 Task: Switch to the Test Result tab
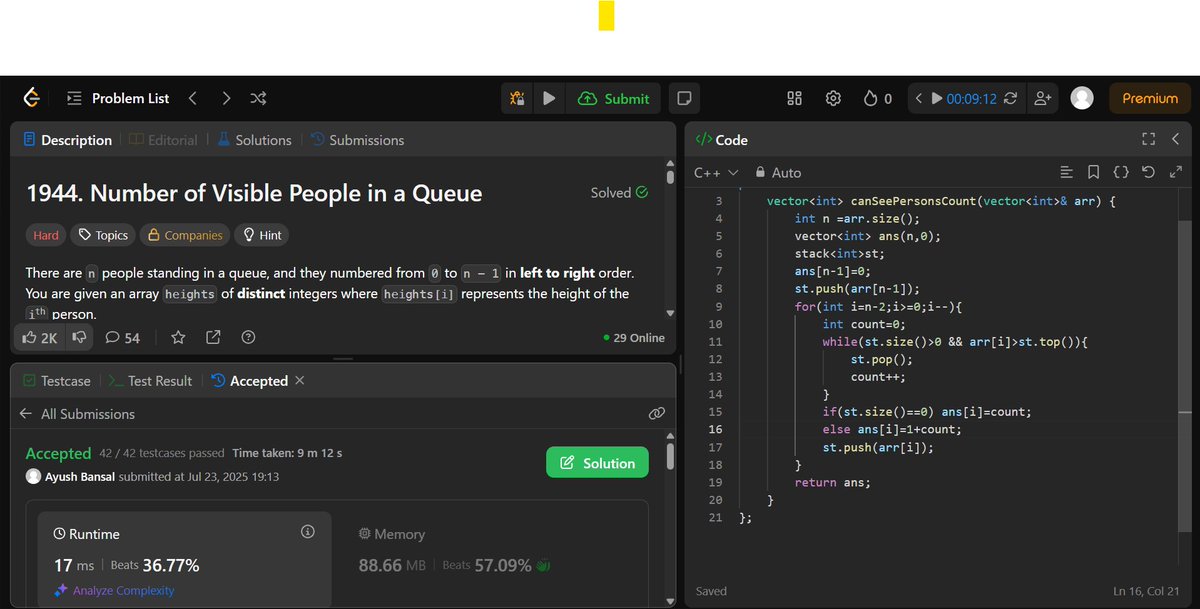(149, 381)
